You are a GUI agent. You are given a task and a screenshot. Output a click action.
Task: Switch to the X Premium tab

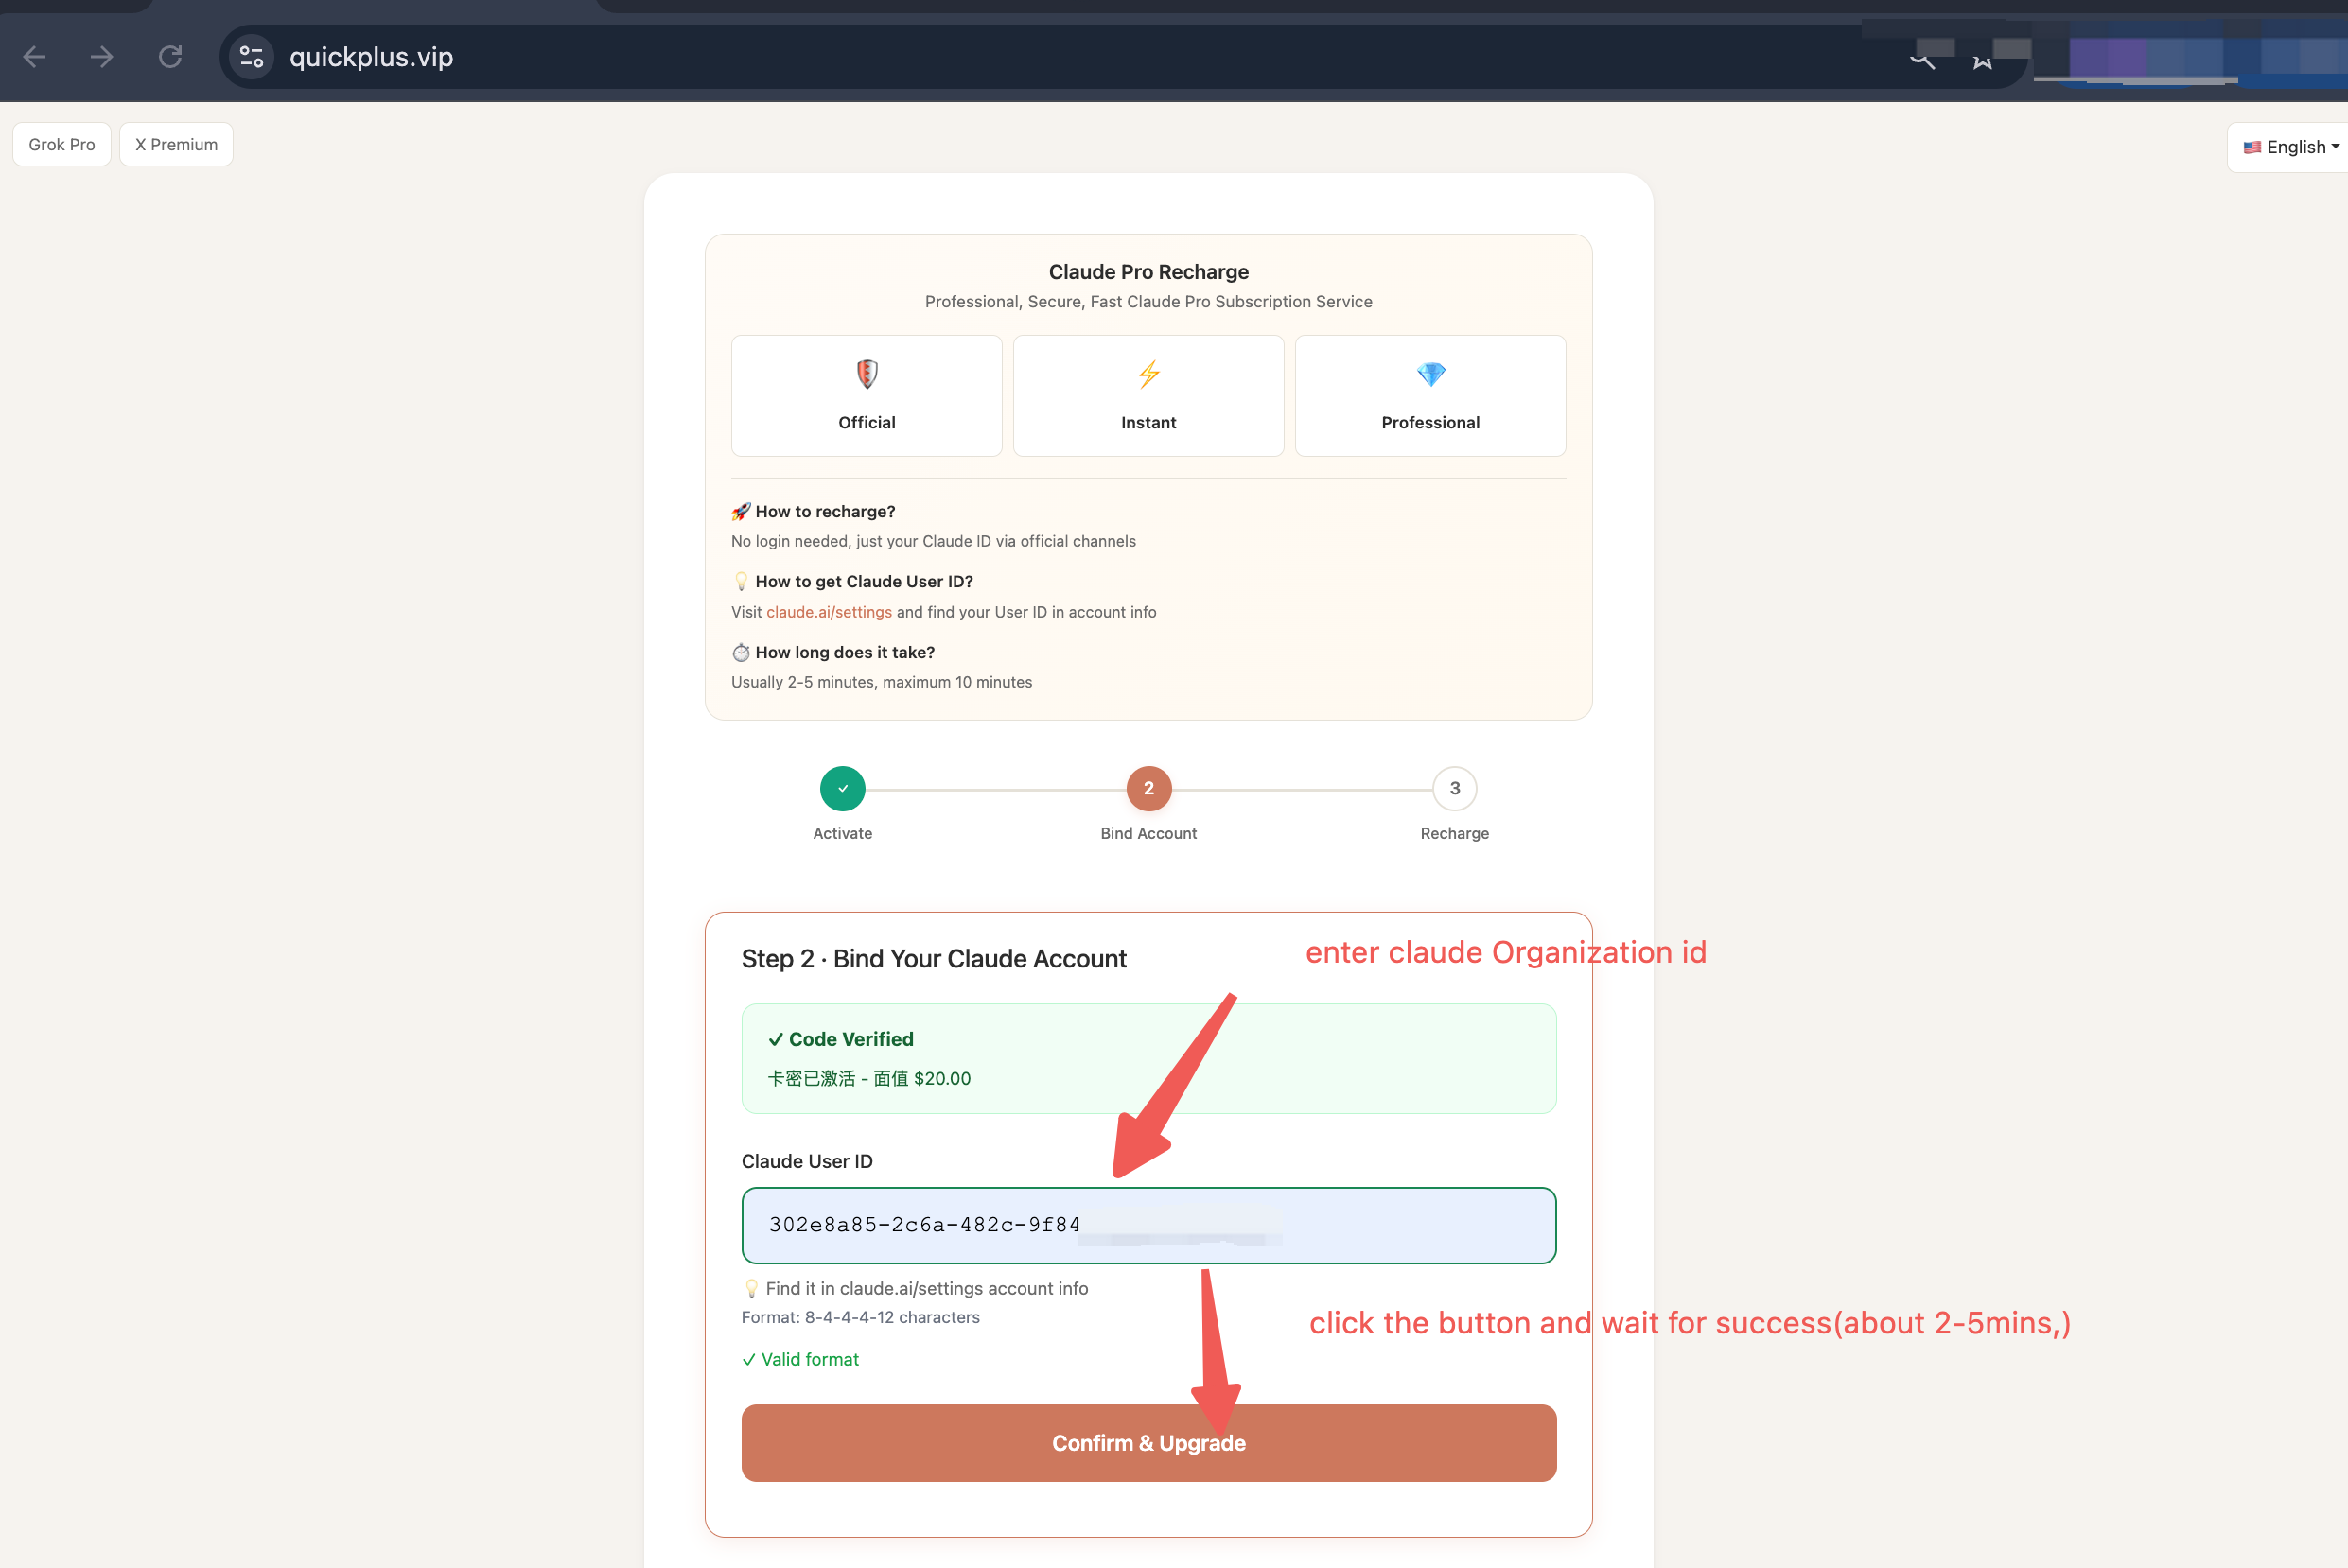pos(176,144)
